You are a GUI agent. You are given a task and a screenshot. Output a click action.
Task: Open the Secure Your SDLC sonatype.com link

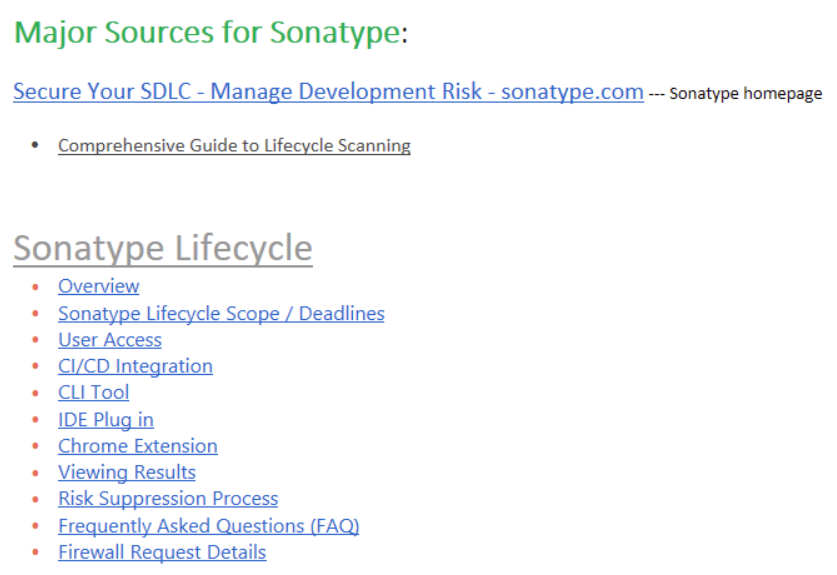pyautogui.click(x=328, y=92)
